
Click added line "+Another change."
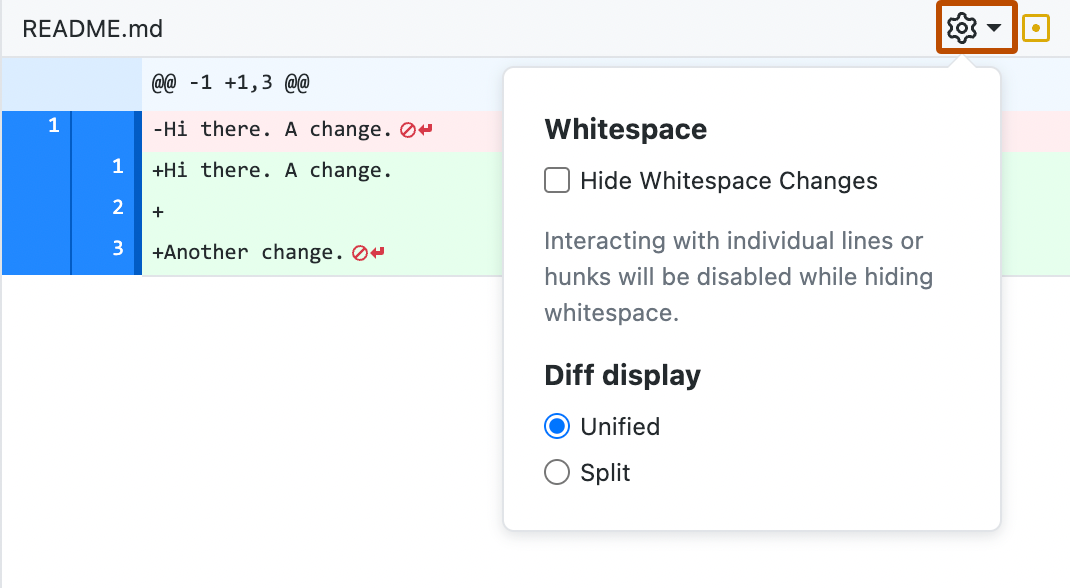point(248,252)
